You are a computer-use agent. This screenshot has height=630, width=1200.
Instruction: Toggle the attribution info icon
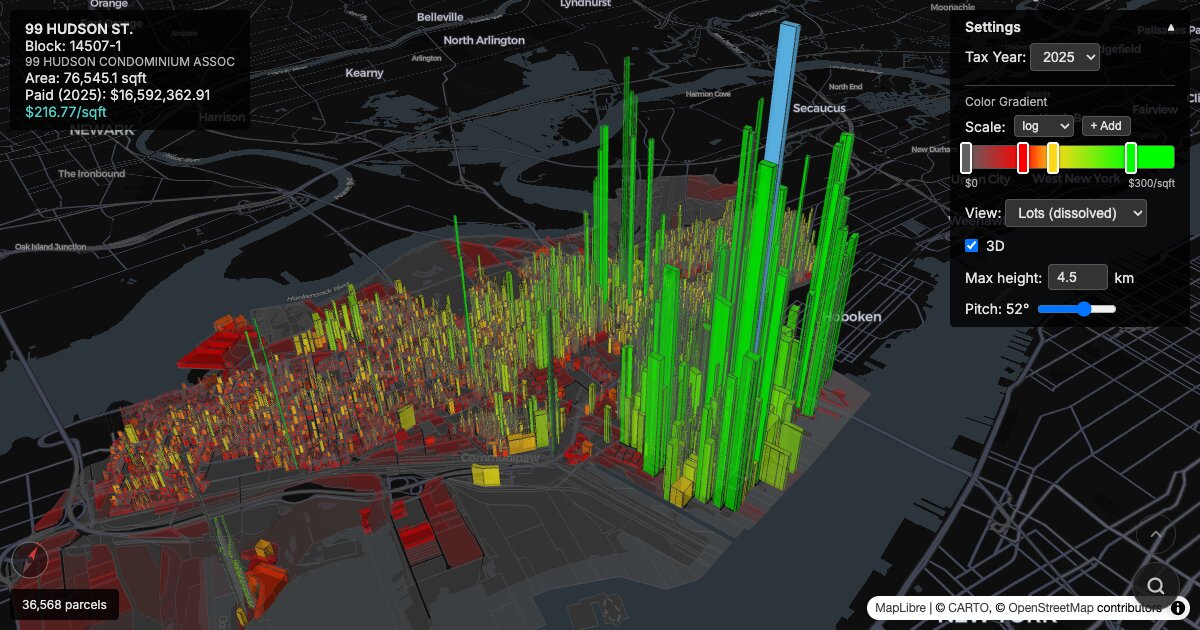coord(1178,607)
